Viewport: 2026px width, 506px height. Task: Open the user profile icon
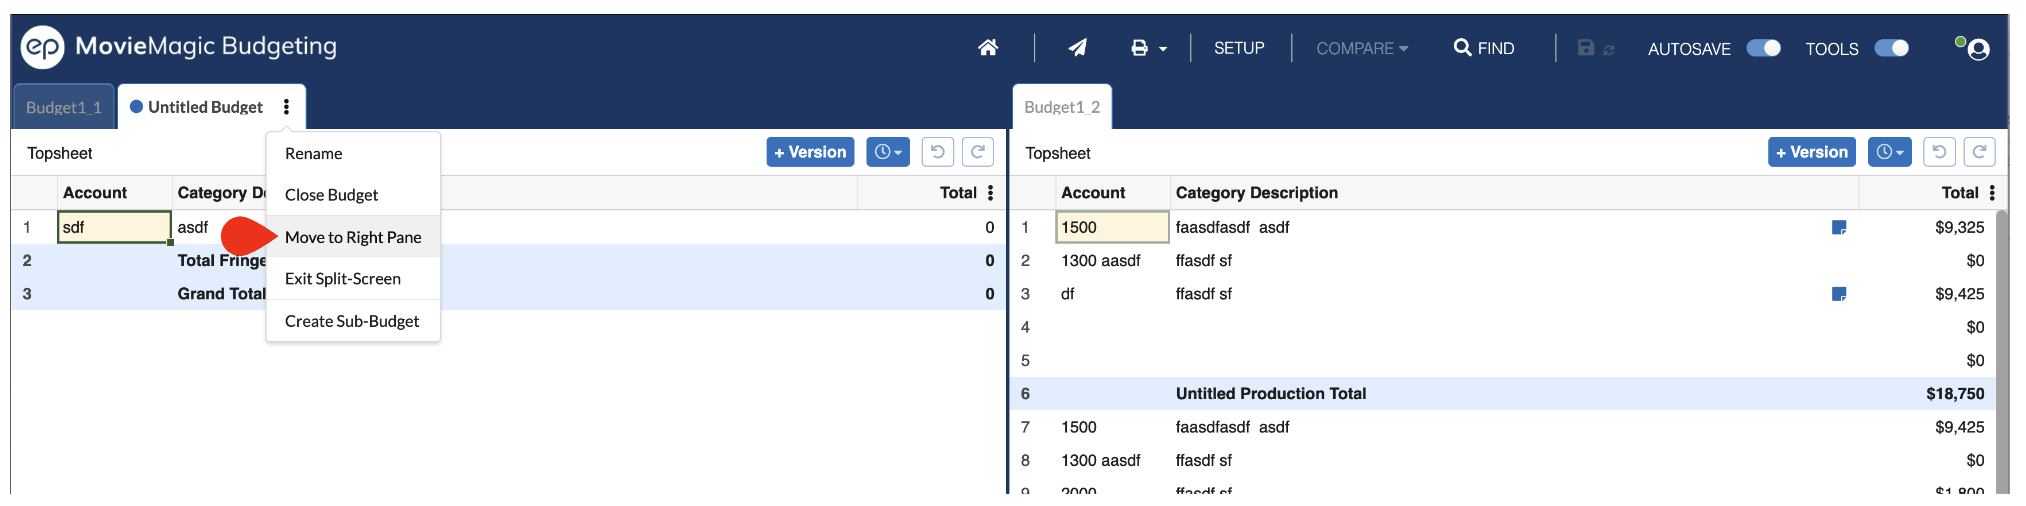[x=1977, y=49]
